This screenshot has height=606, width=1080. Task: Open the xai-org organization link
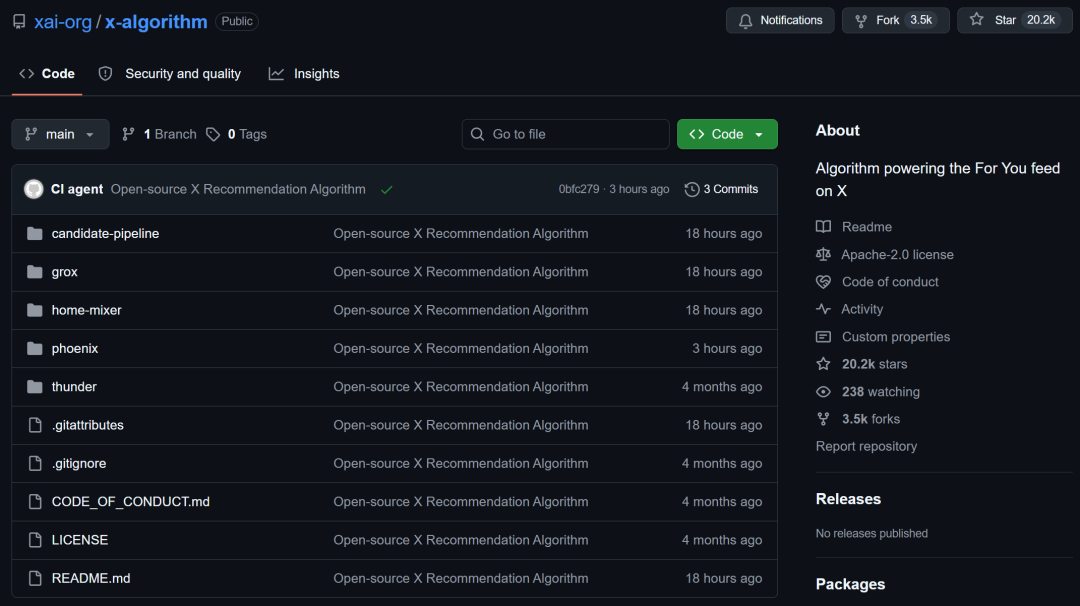[63, 21]
